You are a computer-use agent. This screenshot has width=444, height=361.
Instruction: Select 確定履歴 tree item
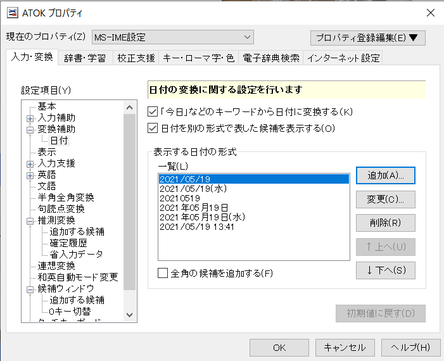(x=68, y=243)
